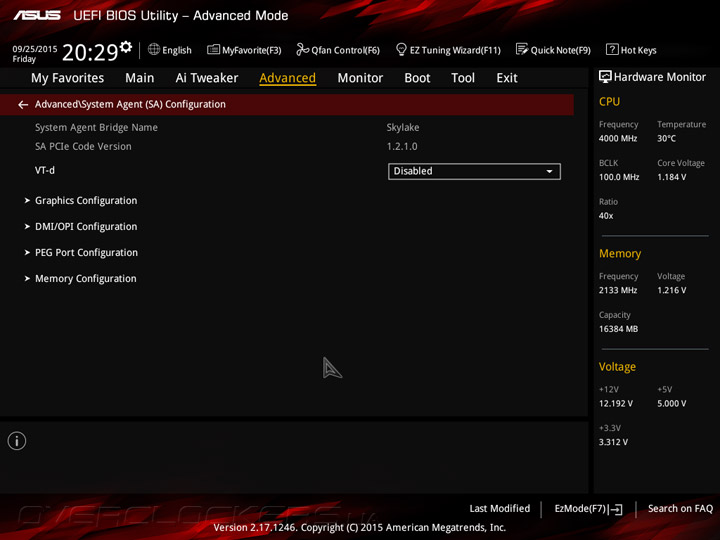Click the 40x ratio value
Viewport: 720px width, 540px height.
click(606, 216)
